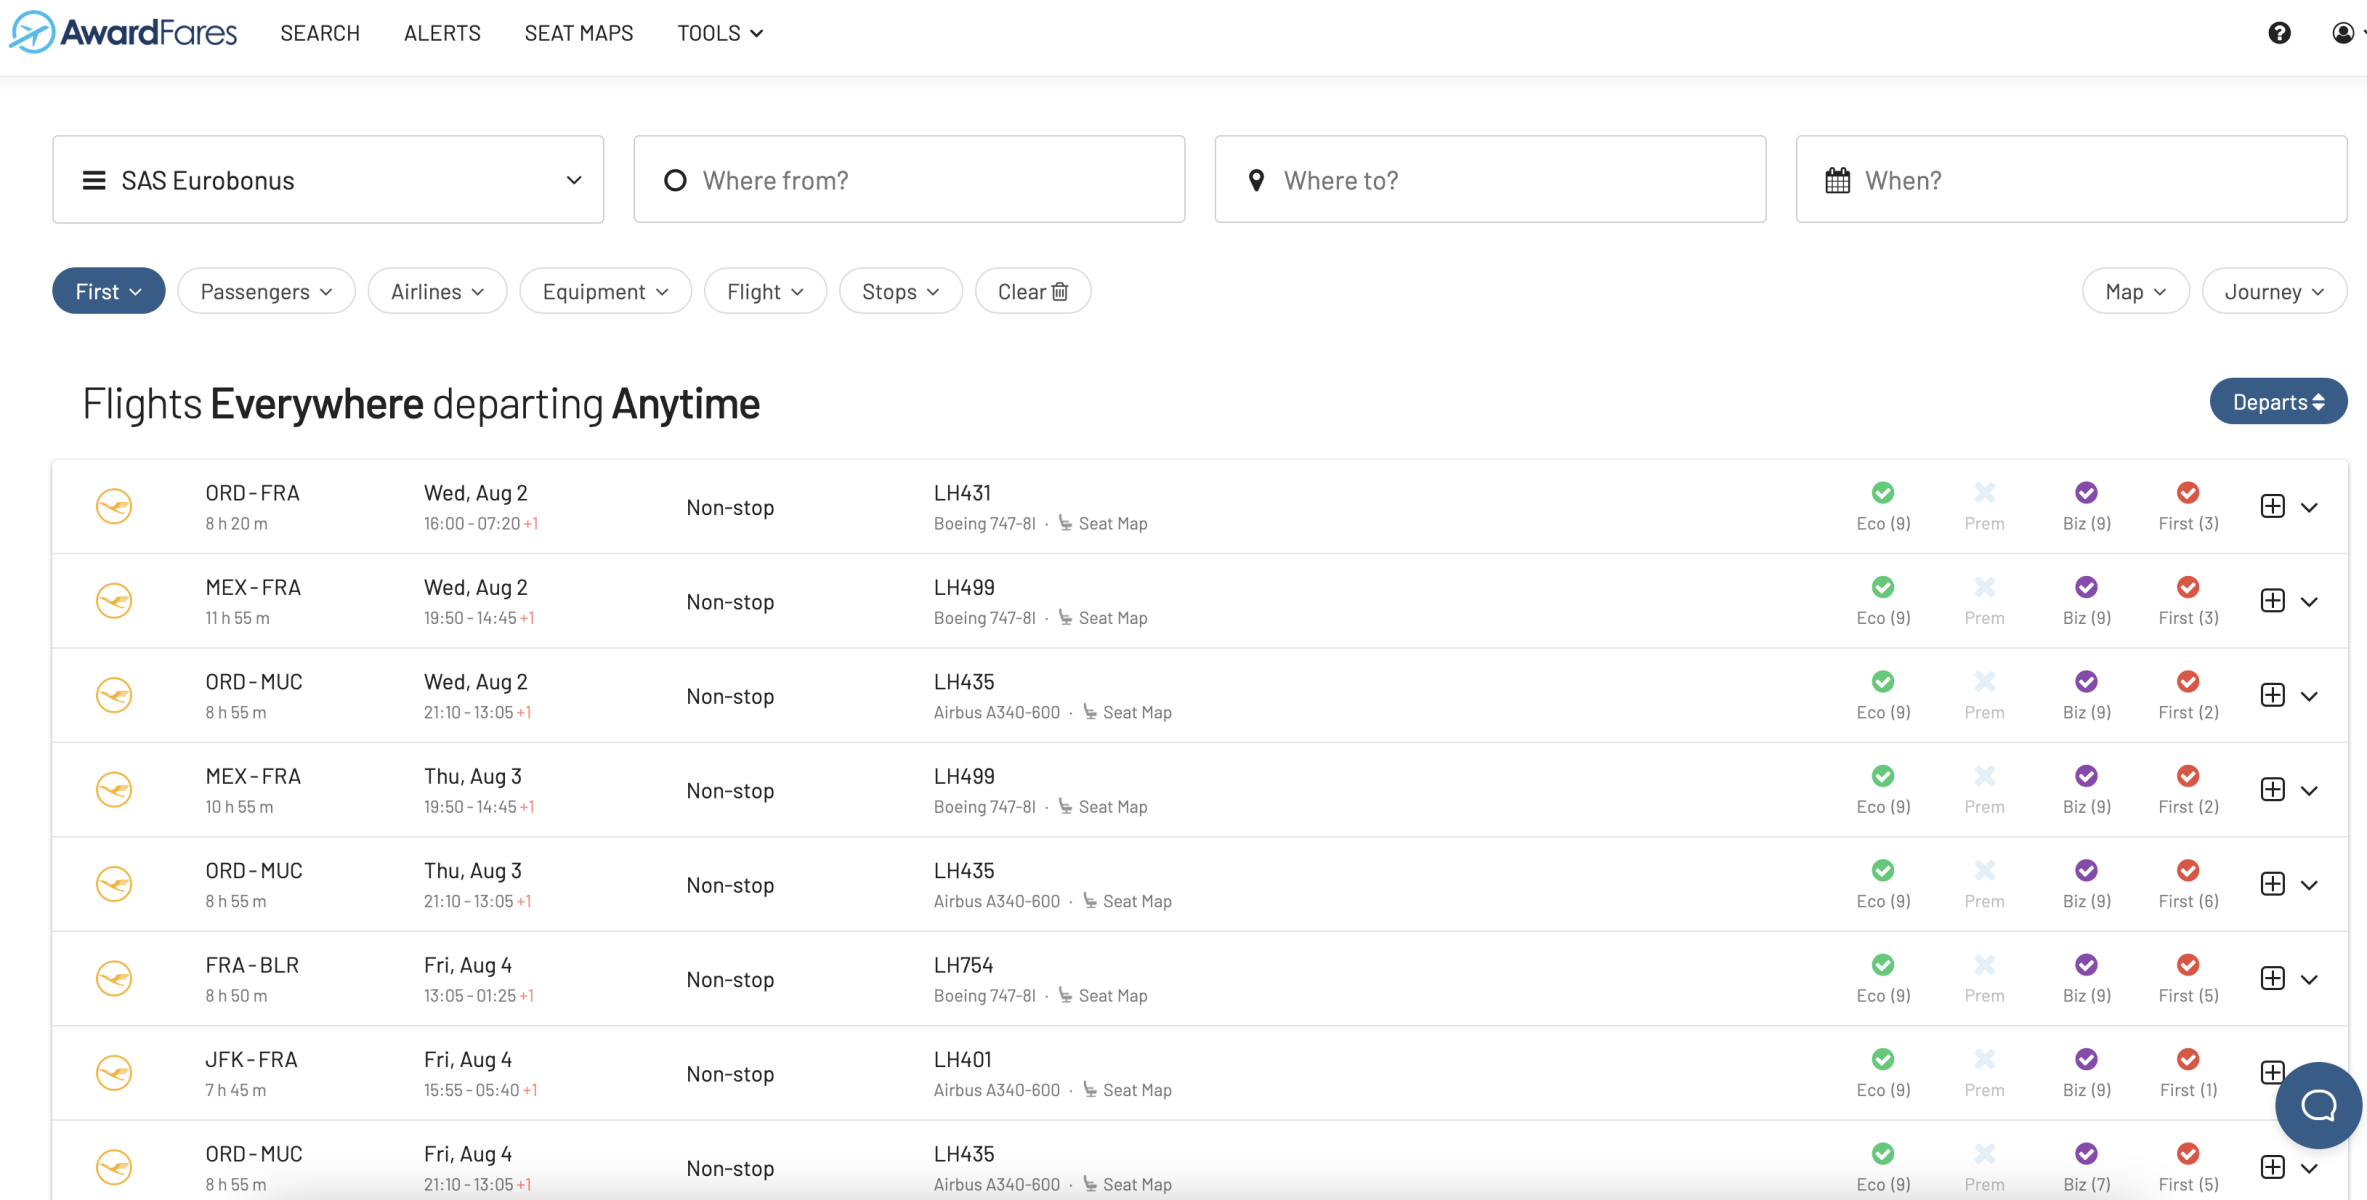Click the Where from? input field
The width and height of the screenshot is (2367, 1200).
coord(909,180)
